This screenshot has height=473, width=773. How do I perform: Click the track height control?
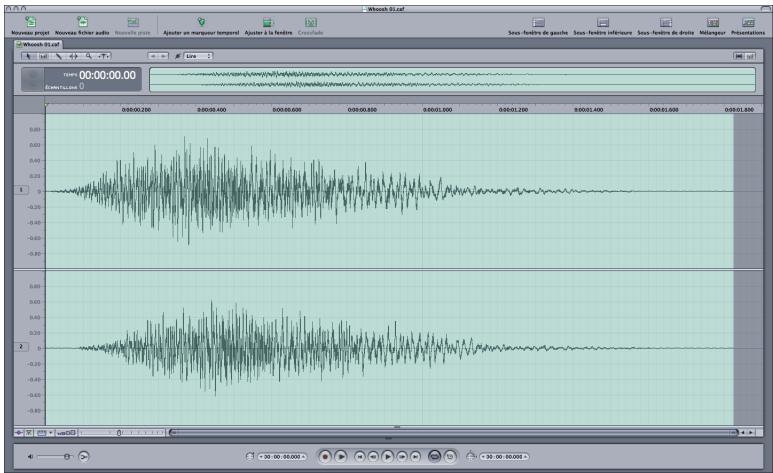coord(66,433)
